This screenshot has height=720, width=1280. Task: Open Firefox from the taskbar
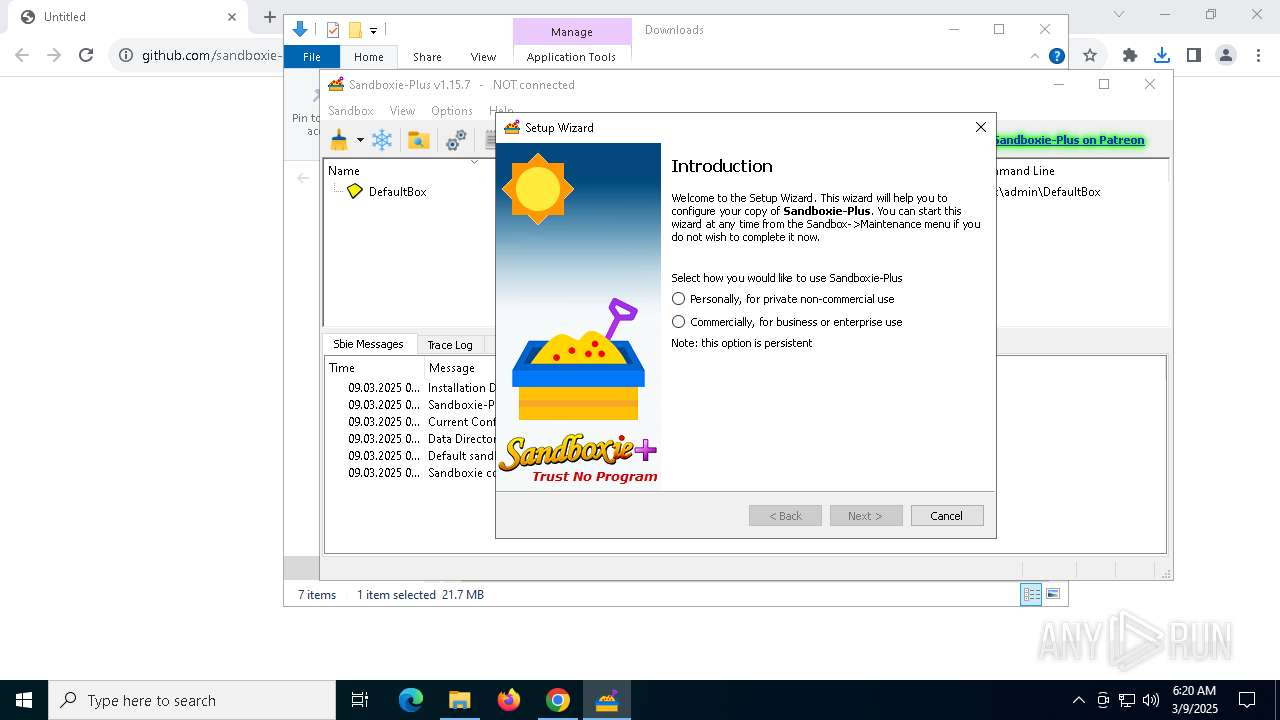(509, 700)
